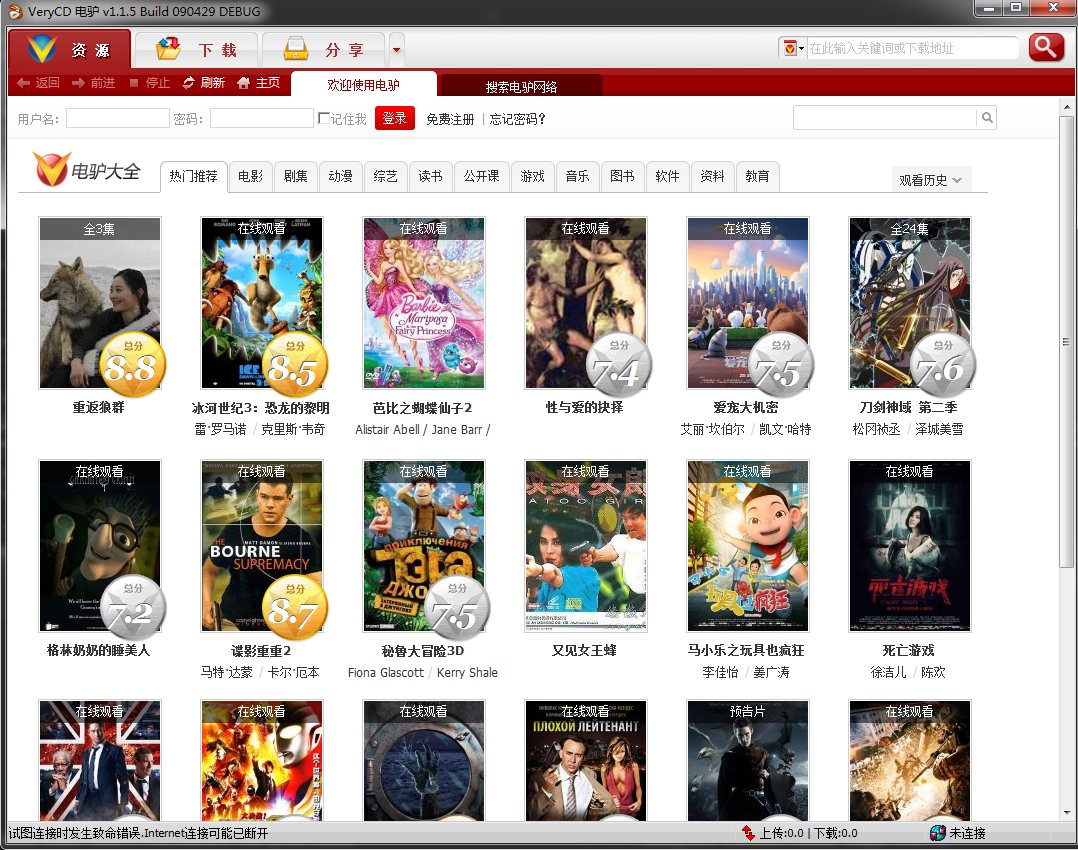Click the 又见女王蜂 title link
This screenshot has width=1078, height=850.
point(584,651)
